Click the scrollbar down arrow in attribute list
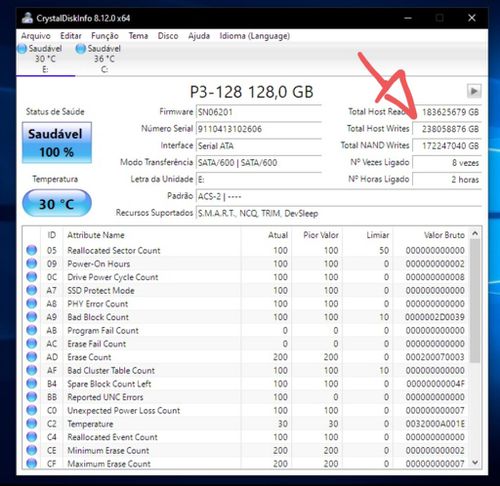 click(475, 463)
